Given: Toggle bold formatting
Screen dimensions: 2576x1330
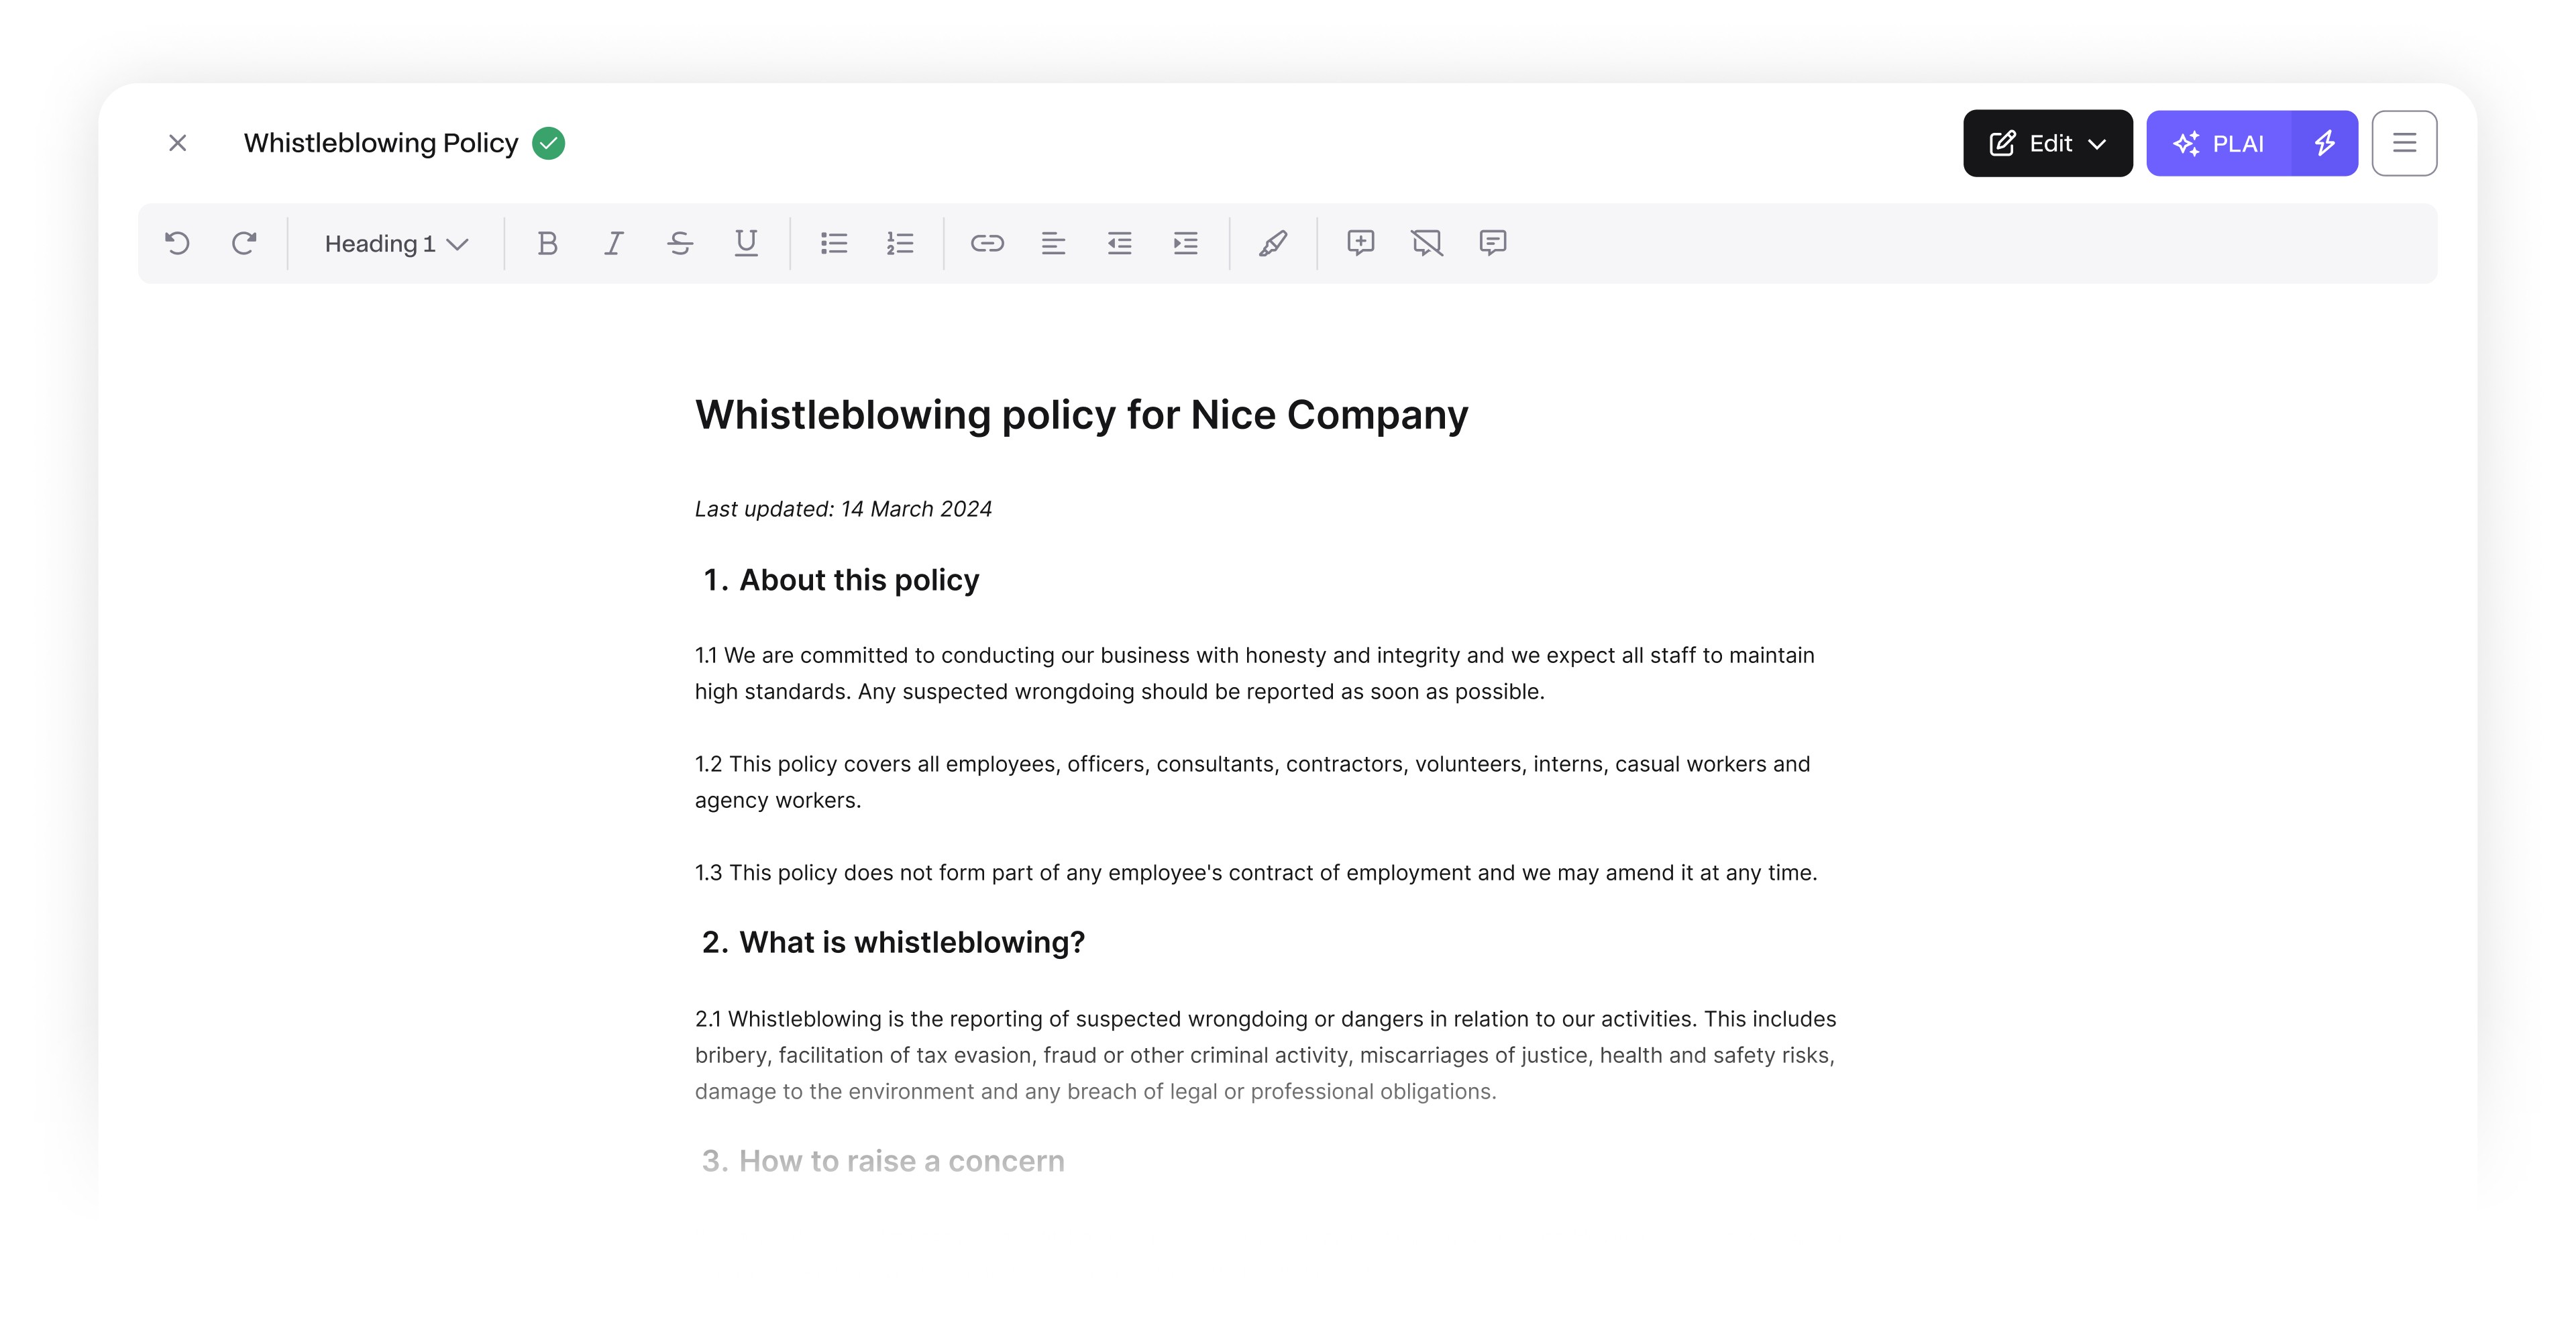Looking at the screenshot, I should click(547, 243).
